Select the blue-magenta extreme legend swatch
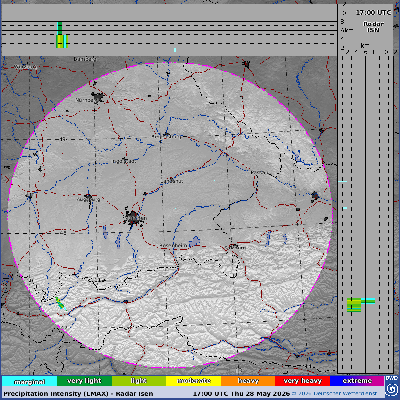The width and height of the screenshot is (400, 400). [x=357, y=381]
